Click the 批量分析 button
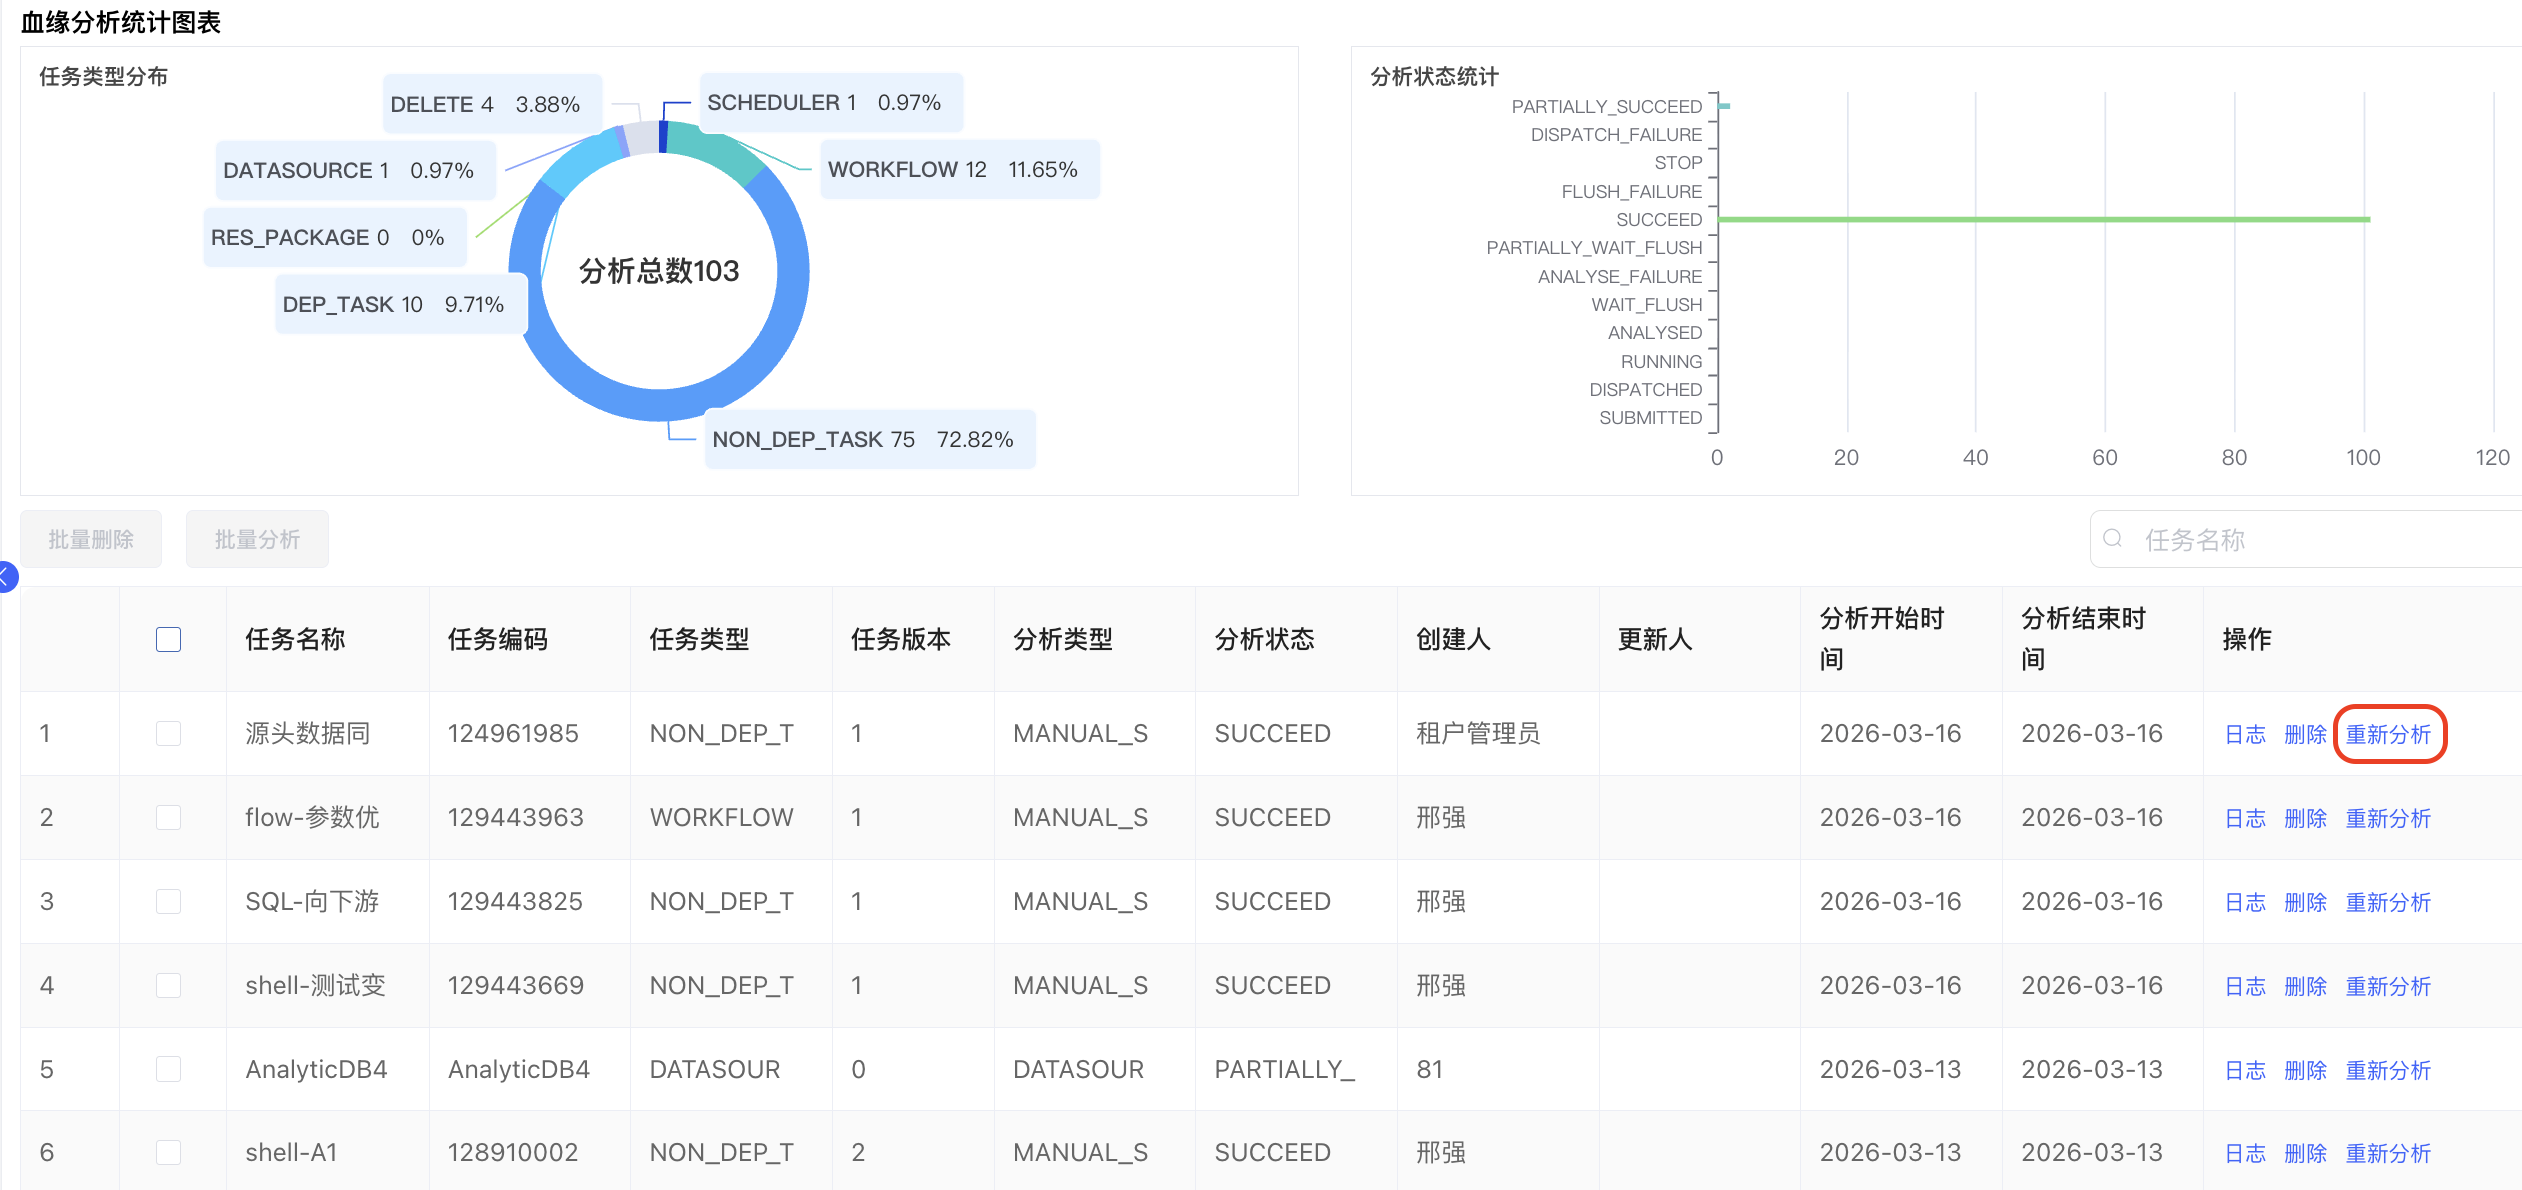The height and width of the screenshot is (1190, 2522). tap(257, 538)
